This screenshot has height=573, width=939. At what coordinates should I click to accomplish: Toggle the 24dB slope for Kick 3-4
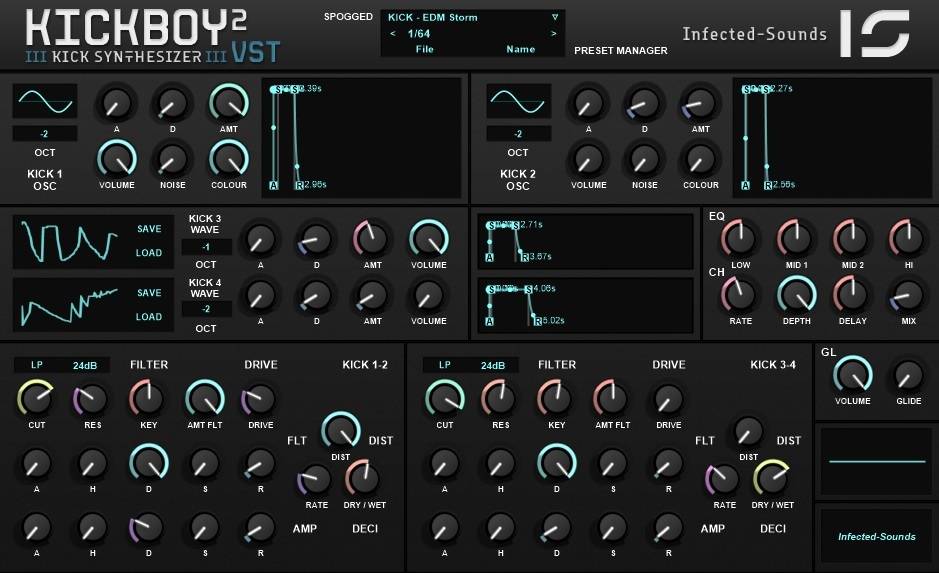[493, 365]
